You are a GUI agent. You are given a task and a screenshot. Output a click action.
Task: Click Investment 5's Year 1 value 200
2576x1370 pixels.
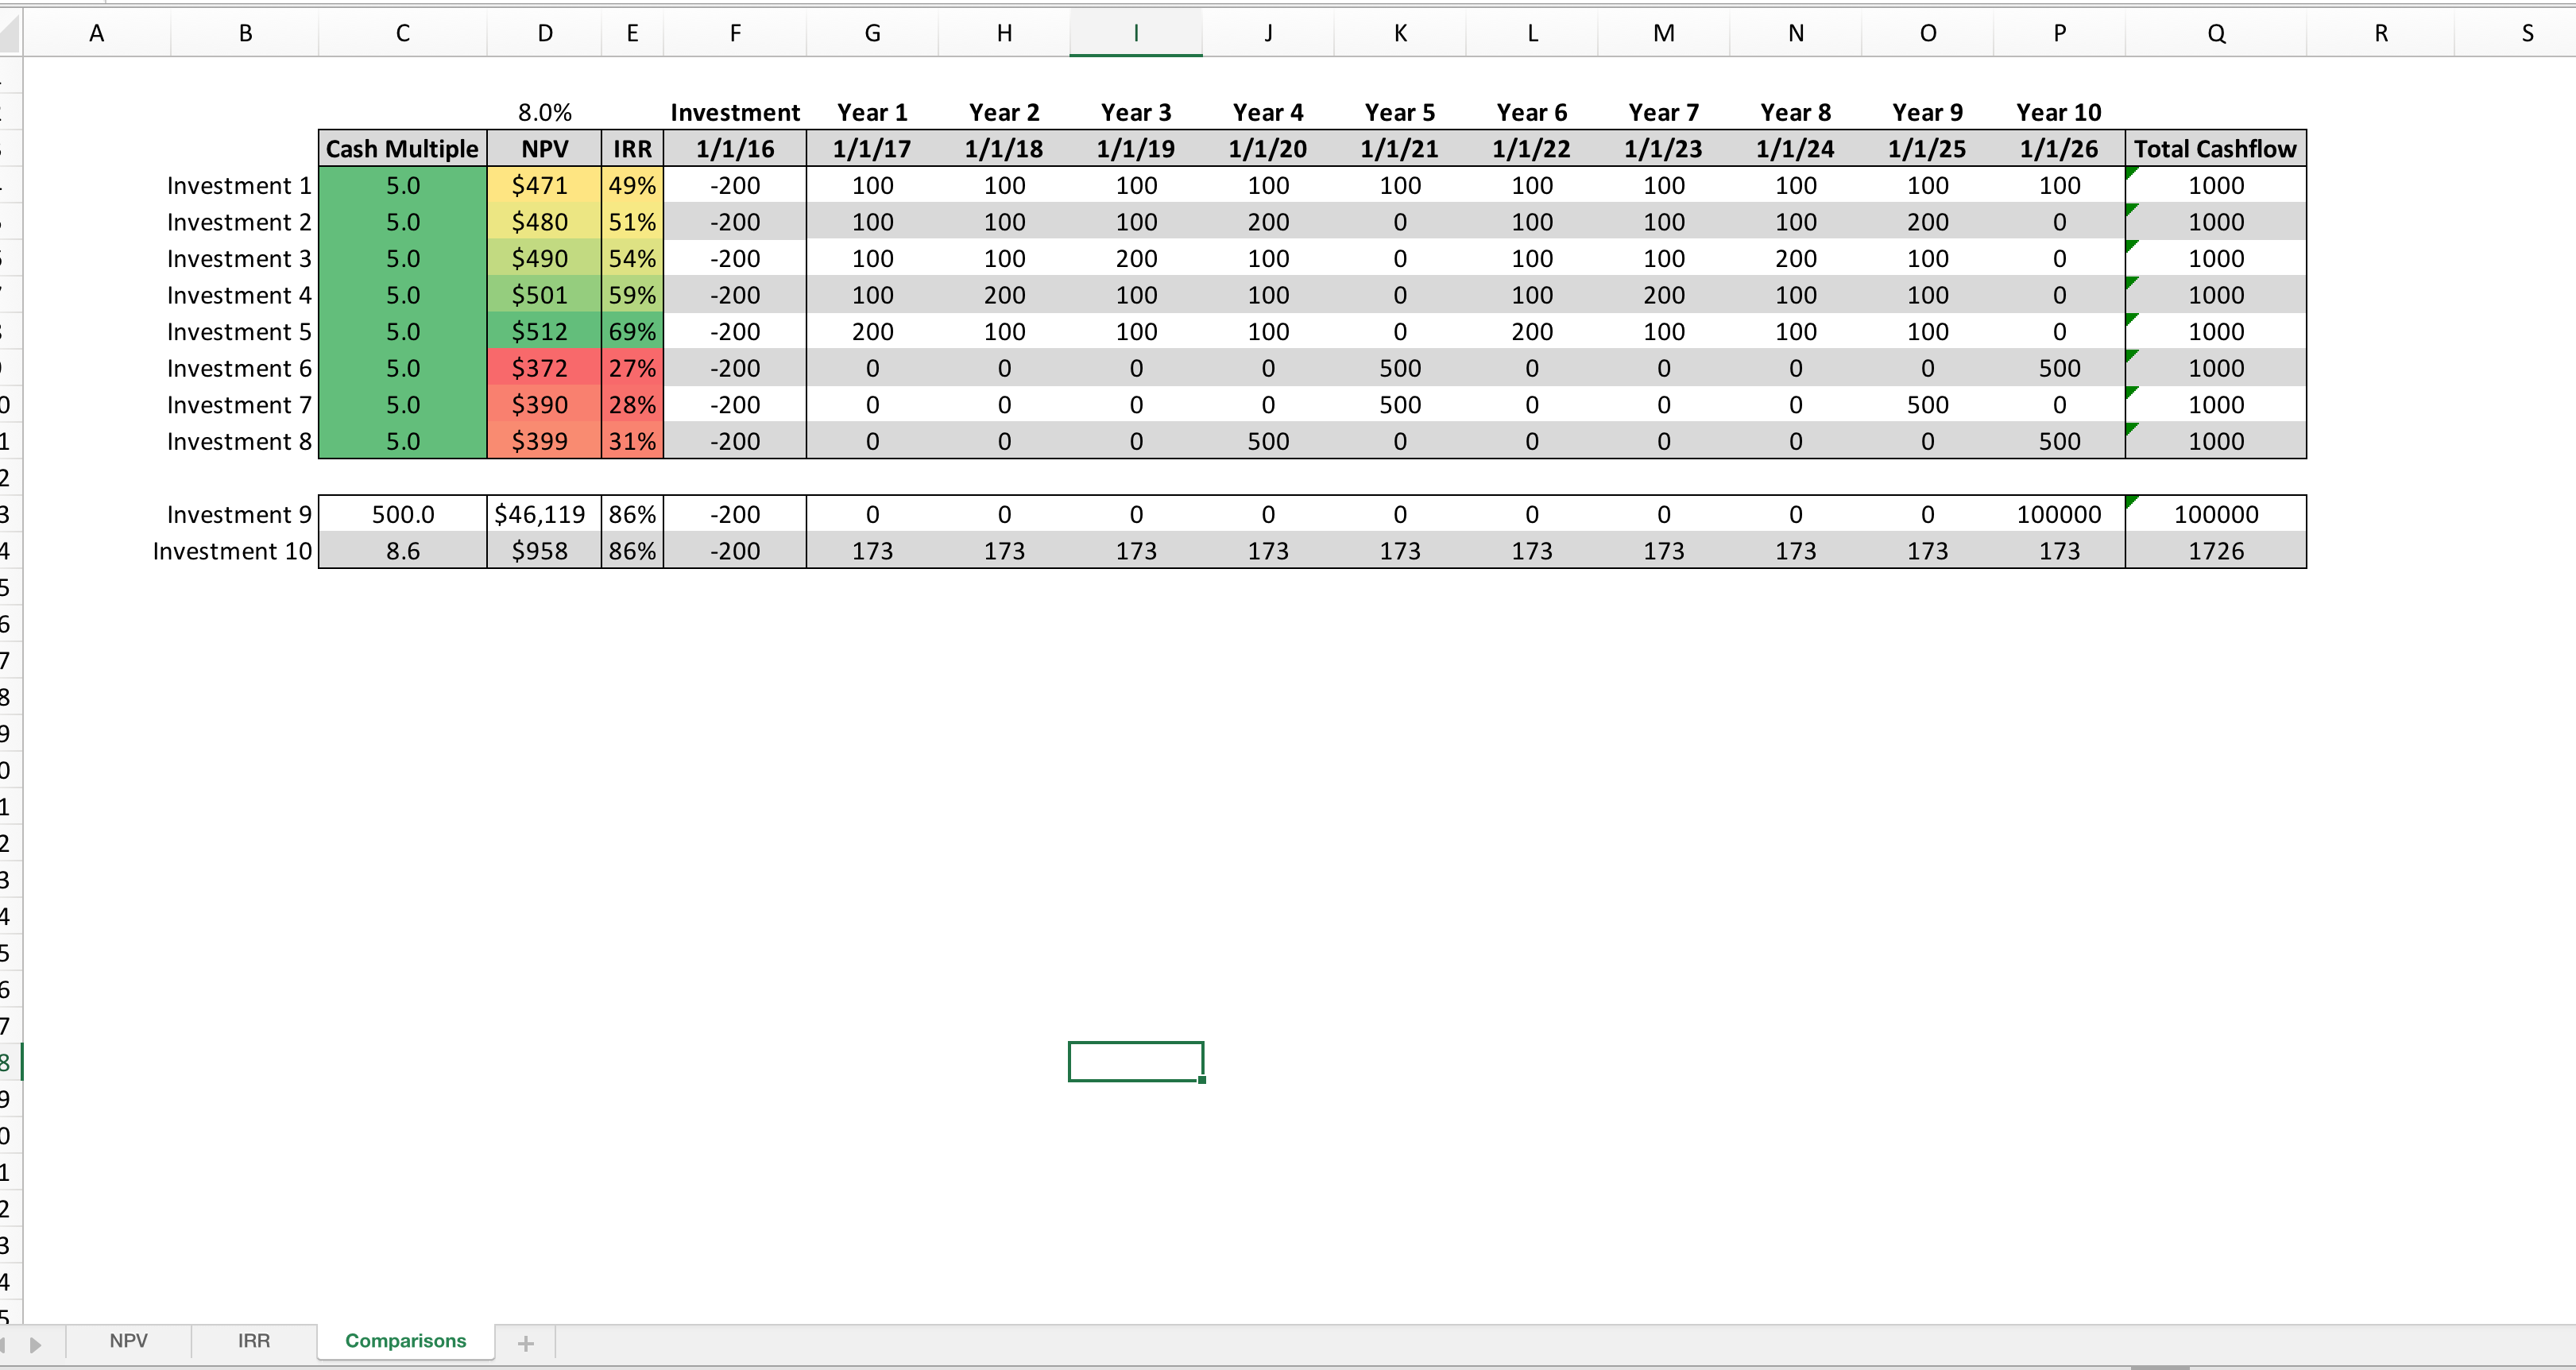[x=872, y=331]
